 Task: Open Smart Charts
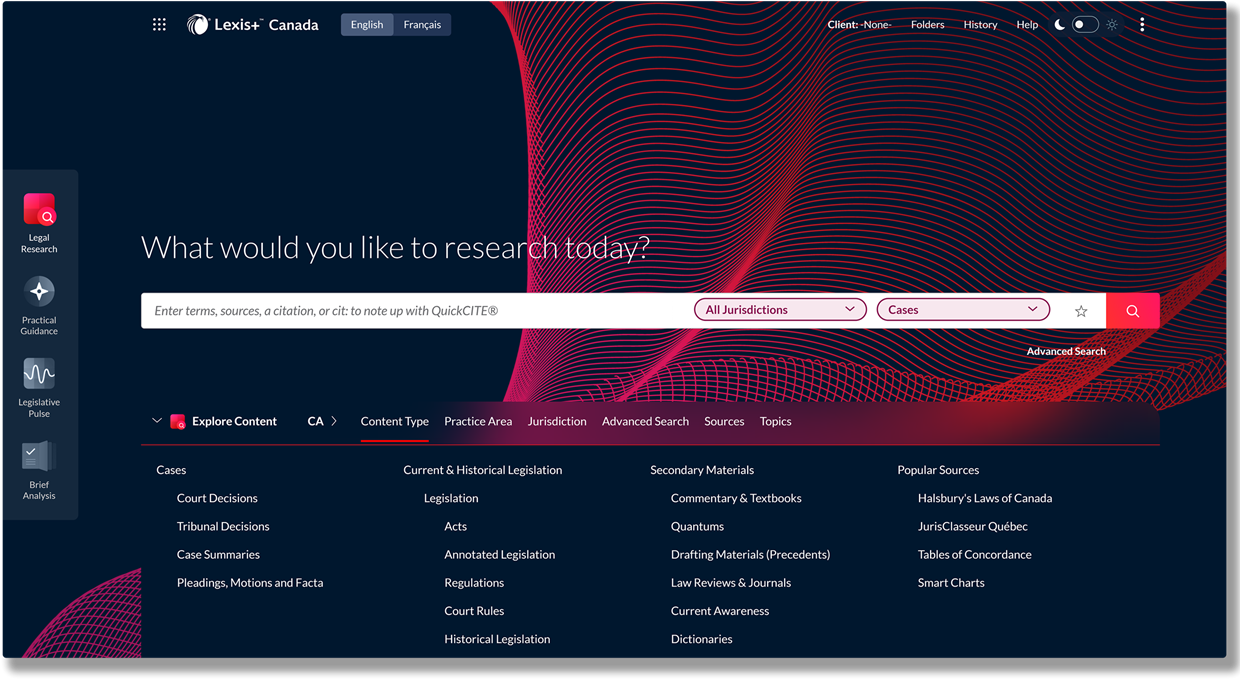point(951,582)
